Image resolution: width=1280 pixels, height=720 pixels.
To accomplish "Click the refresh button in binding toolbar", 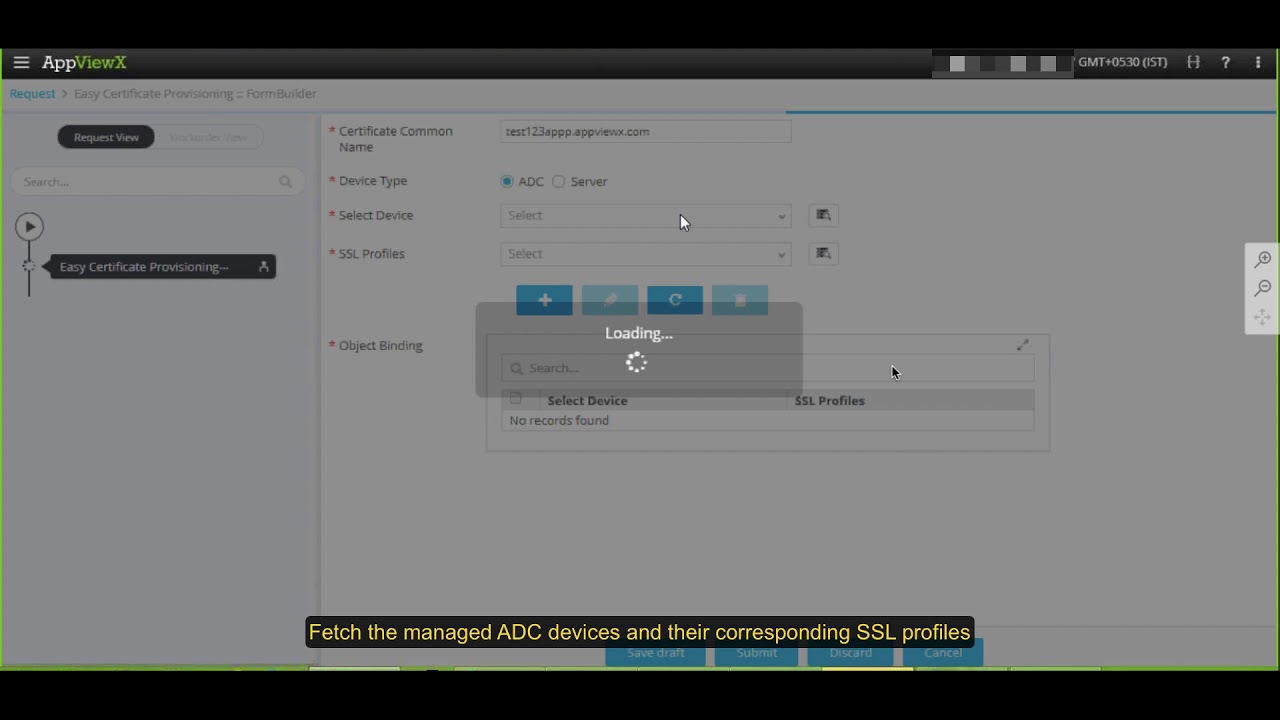I will [675, 300].
